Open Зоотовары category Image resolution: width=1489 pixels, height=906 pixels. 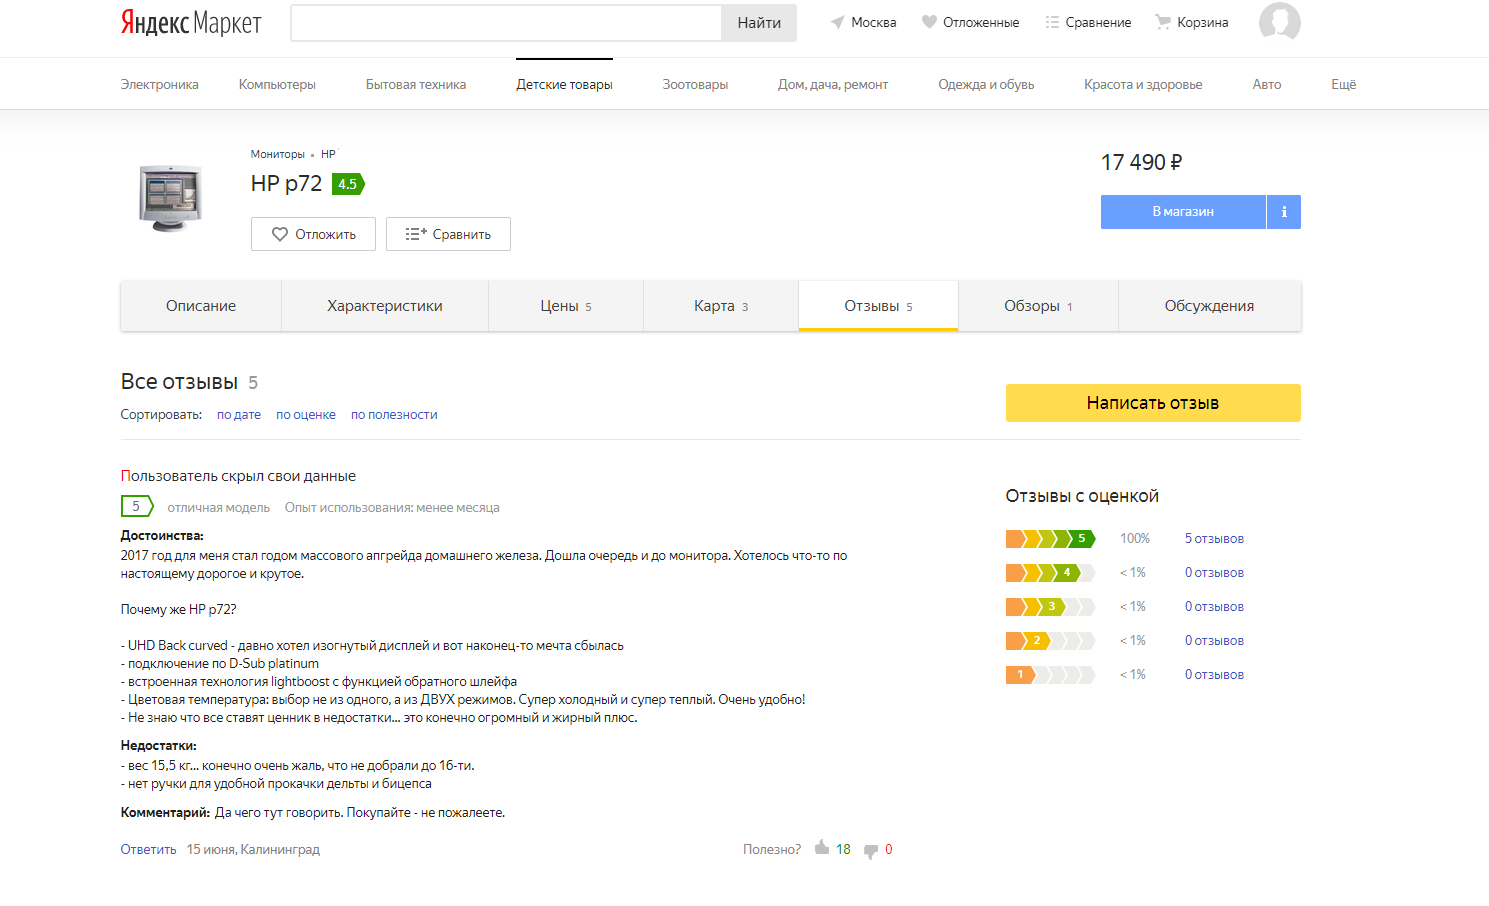695,84
